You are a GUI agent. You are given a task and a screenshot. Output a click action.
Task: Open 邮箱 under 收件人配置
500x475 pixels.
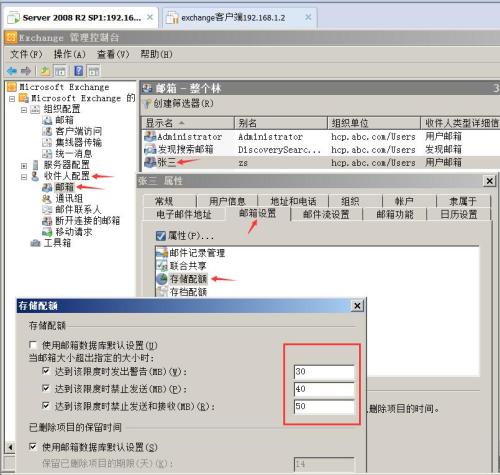pos(64,187)
